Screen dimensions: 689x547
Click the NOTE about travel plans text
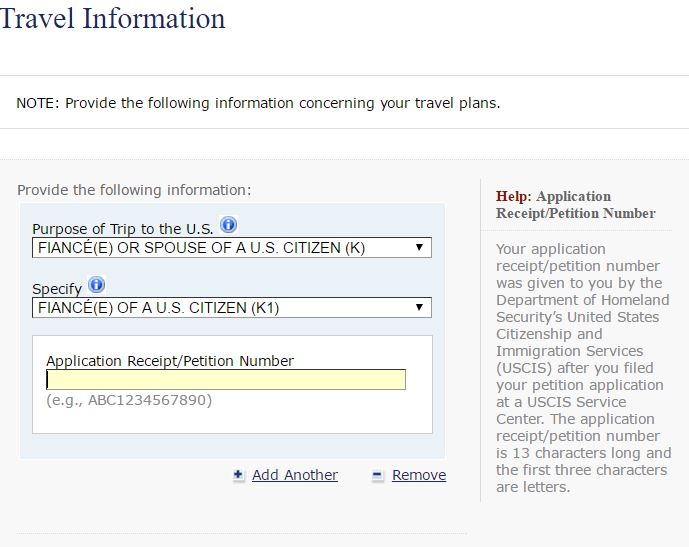coord(258,103)
